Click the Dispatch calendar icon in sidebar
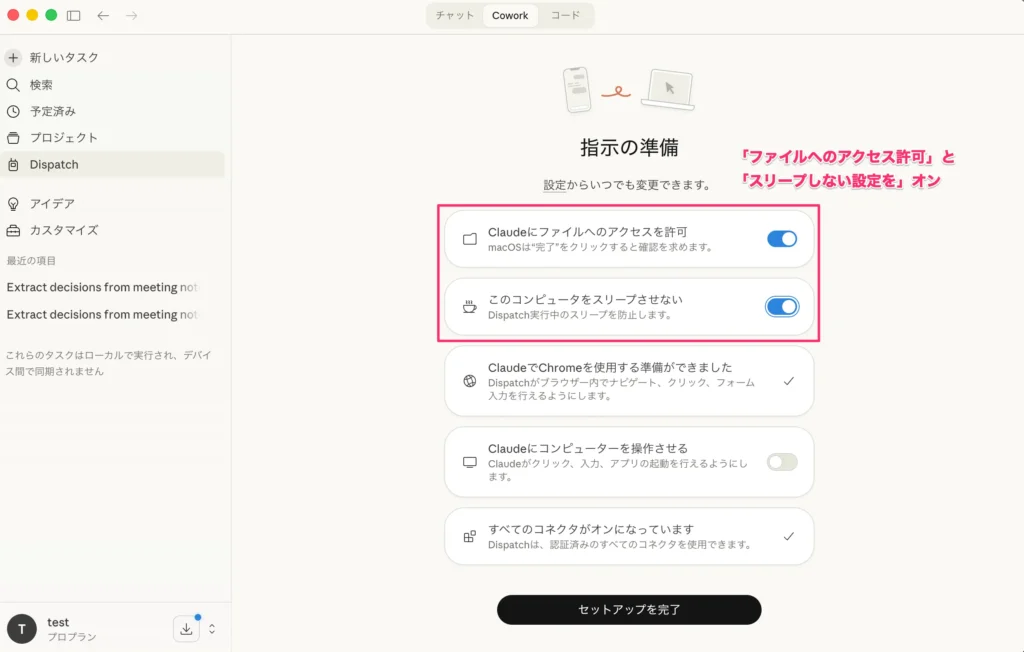 point(13,165)
